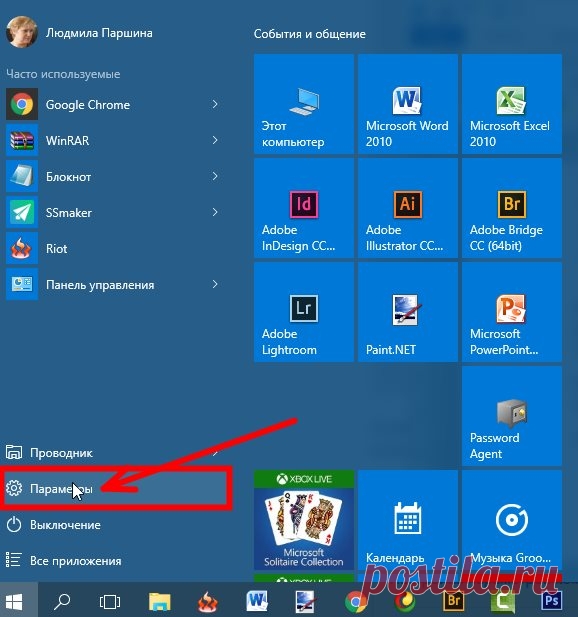Click the Windows Start button on taskbar
This screenshot has height=617, width=578.
15,601
